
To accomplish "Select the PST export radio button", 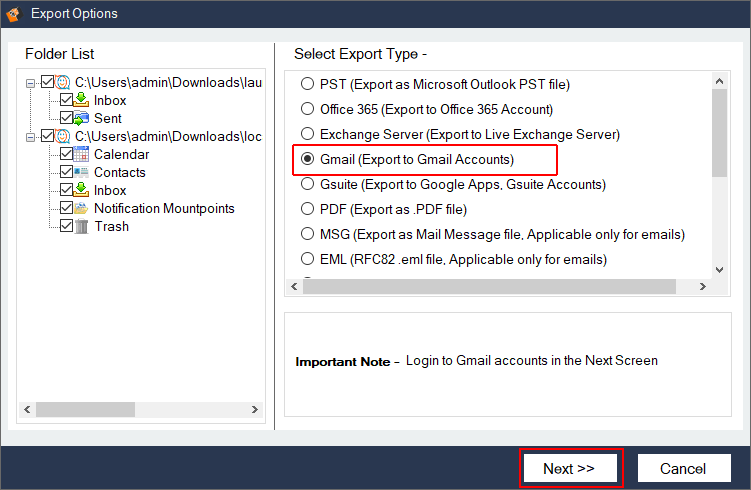I will coord(308,85).
